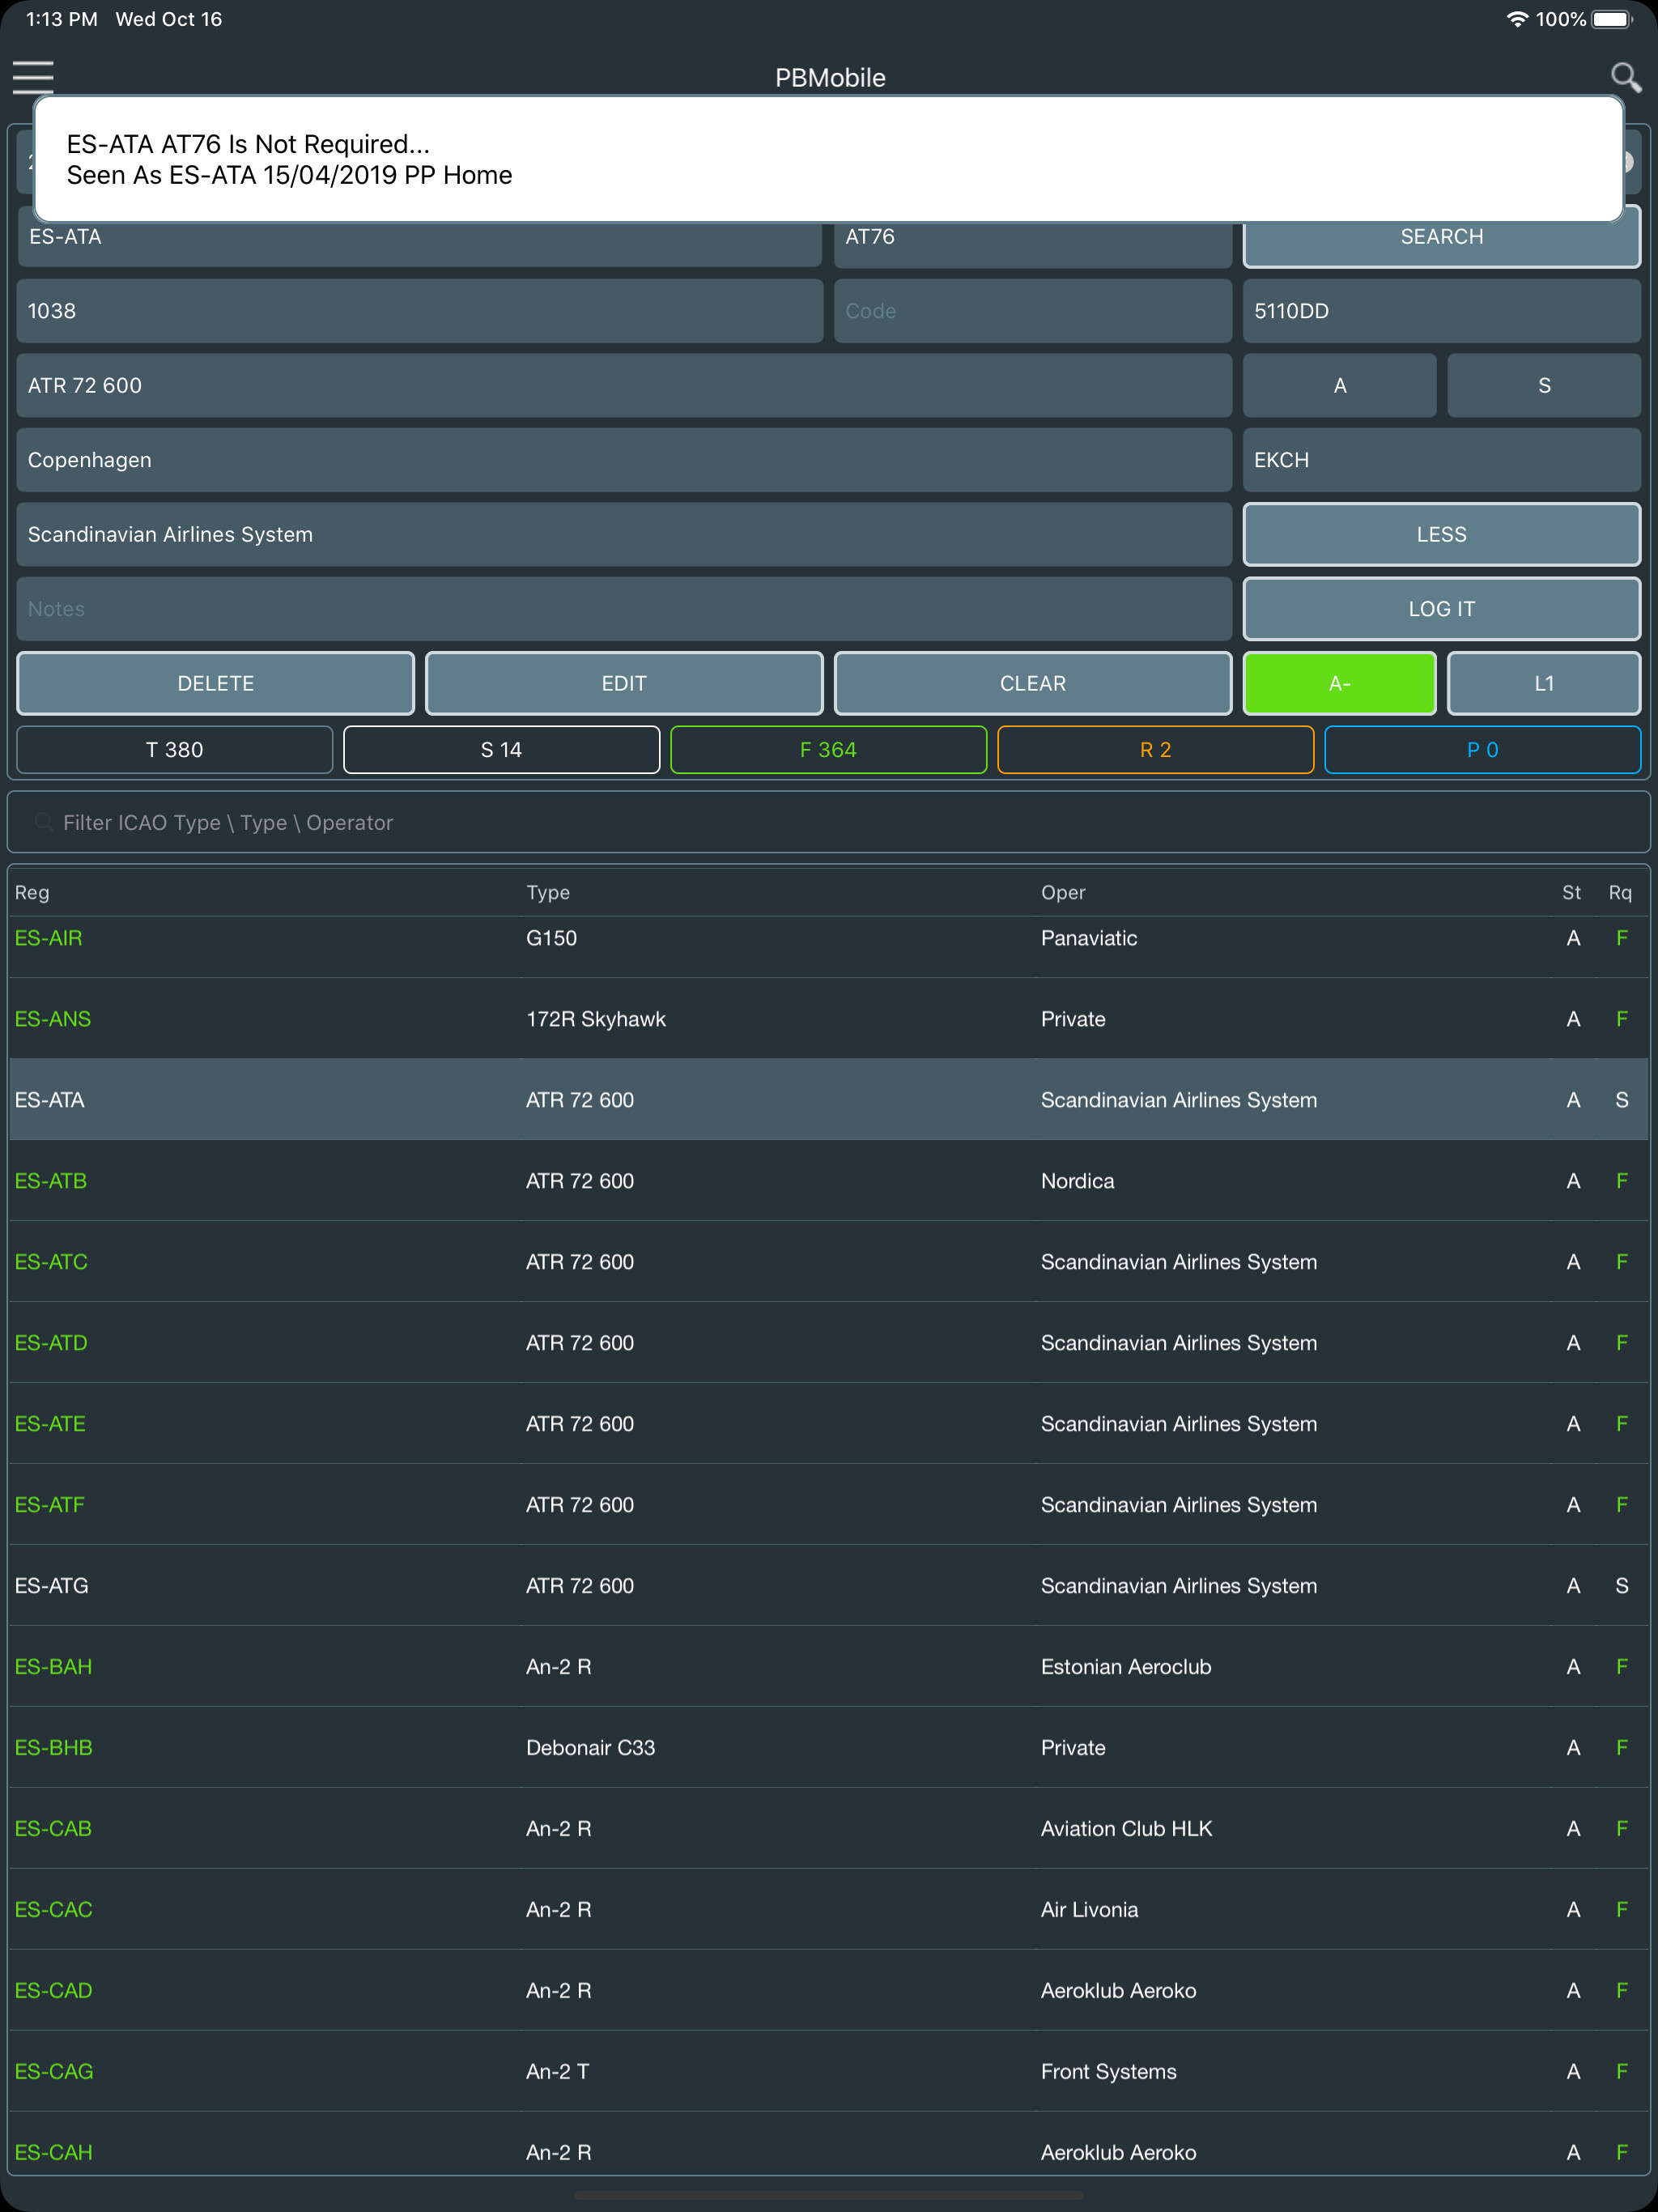1658x2212 pixels.
Task: Click the 5110DD hex field
Action: [x=1441, y=311]
